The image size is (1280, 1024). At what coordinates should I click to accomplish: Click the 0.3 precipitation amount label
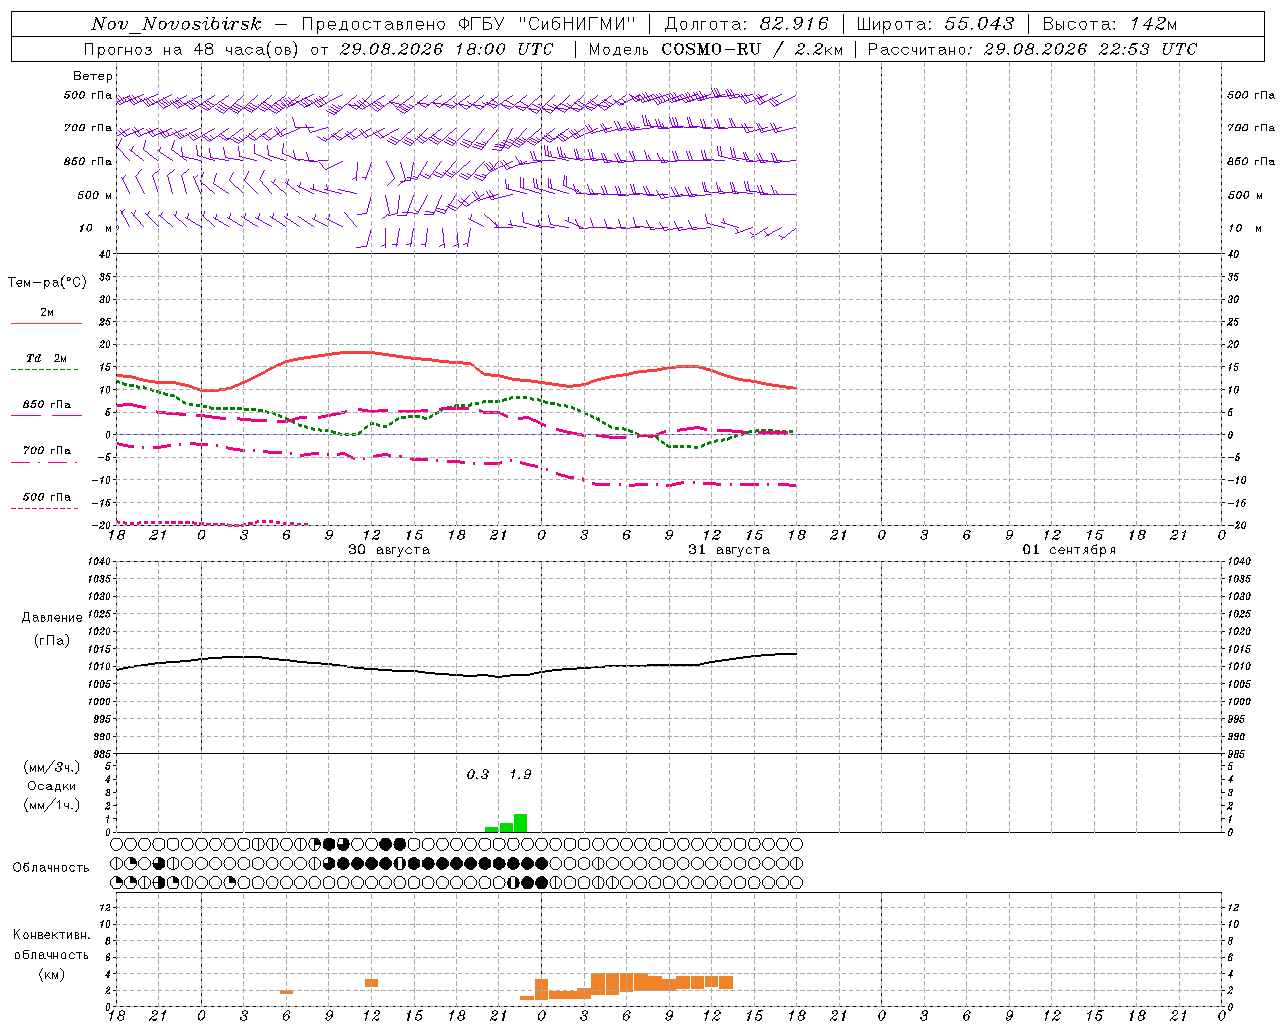tap(478, 774)
